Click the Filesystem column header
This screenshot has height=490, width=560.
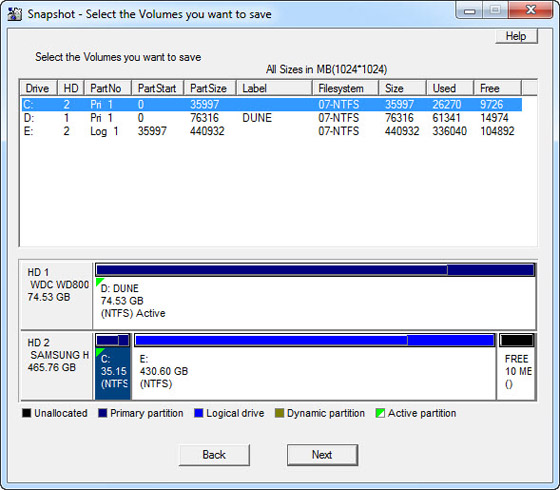345,88
